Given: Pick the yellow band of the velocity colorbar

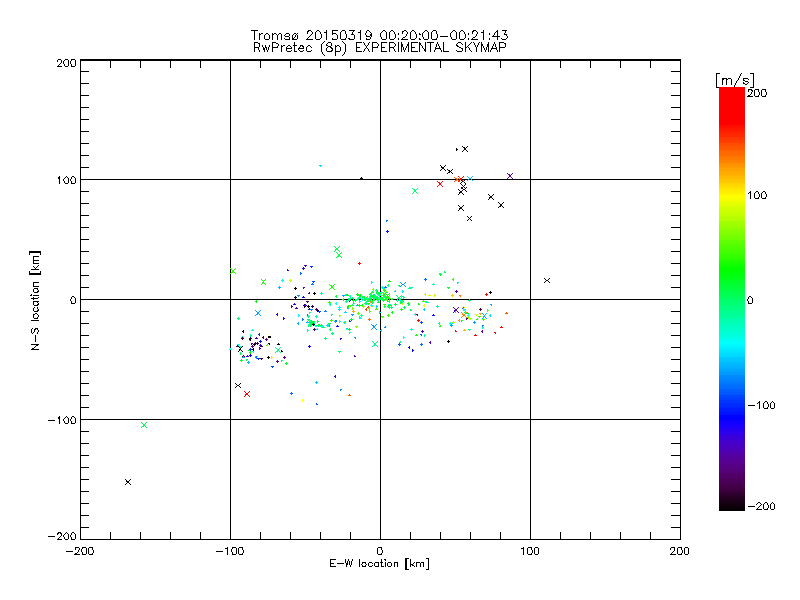Looking at the screenshot, I should 732,195.
